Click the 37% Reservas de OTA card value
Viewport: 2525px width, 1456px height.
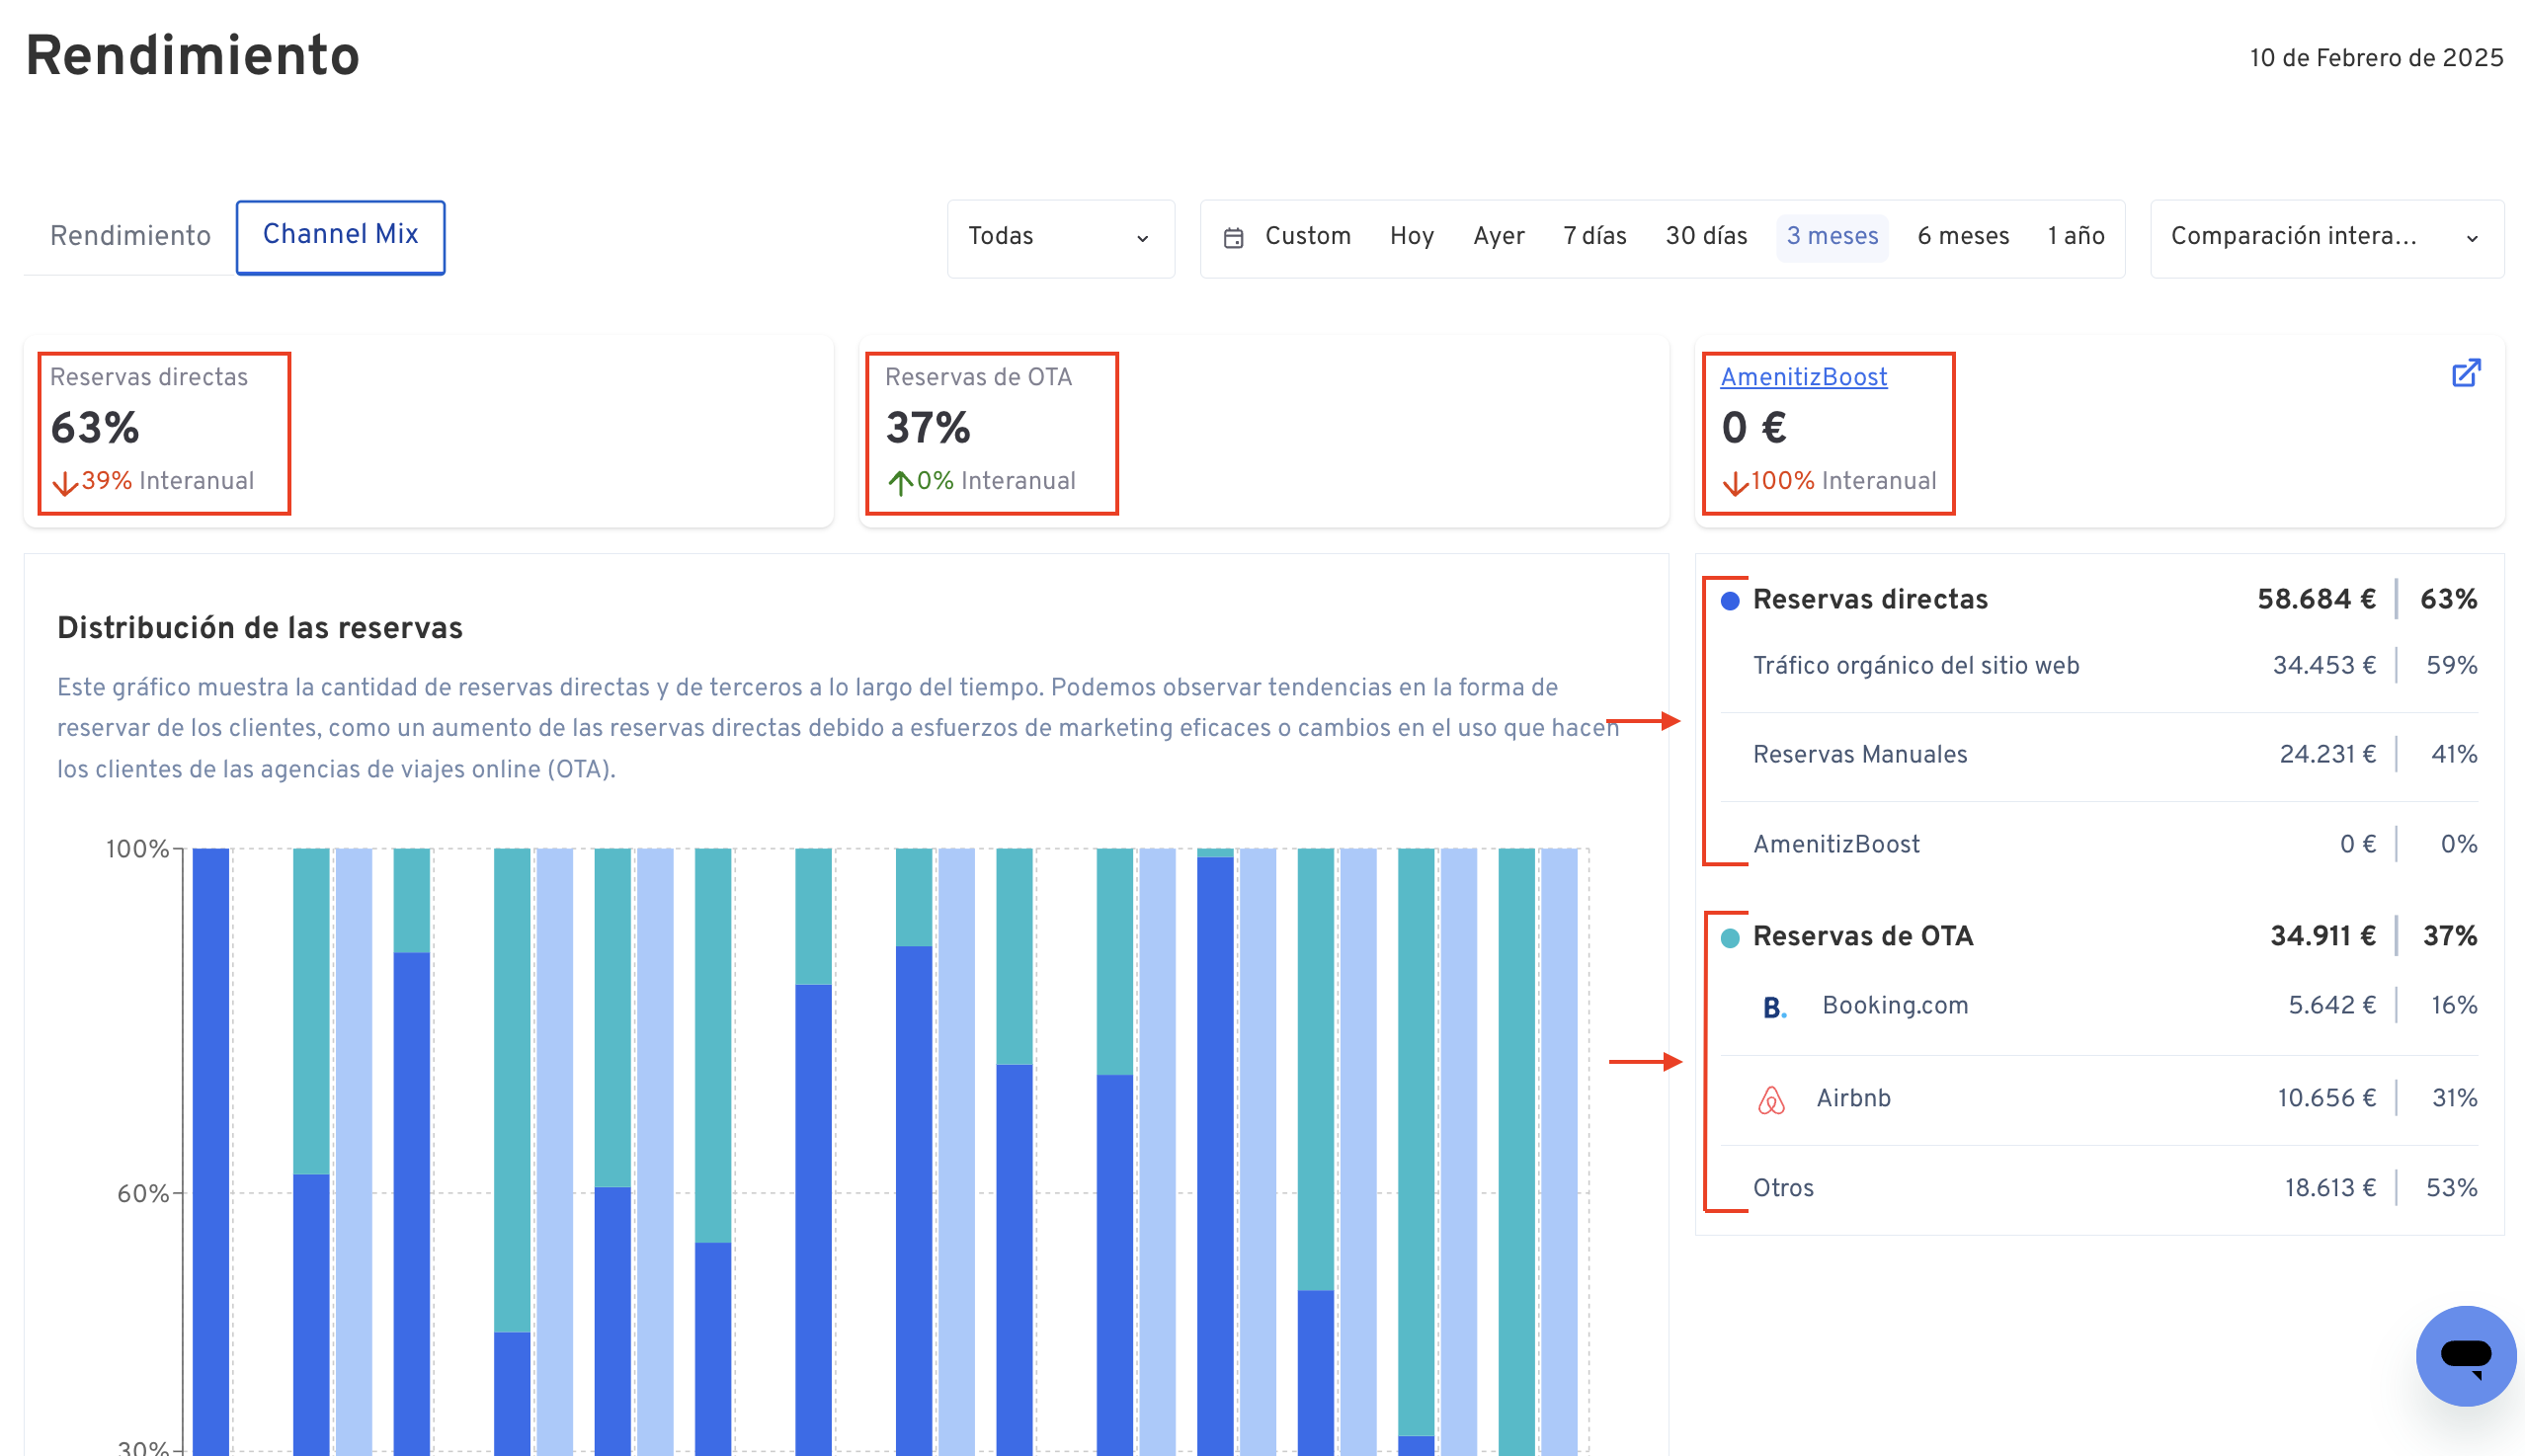click(x=928, y=428)
